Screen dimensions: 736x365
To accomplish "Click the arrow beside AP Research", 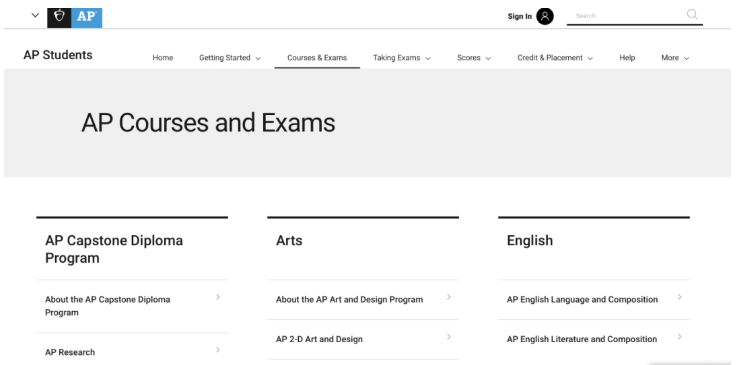I will coord(218,350).
